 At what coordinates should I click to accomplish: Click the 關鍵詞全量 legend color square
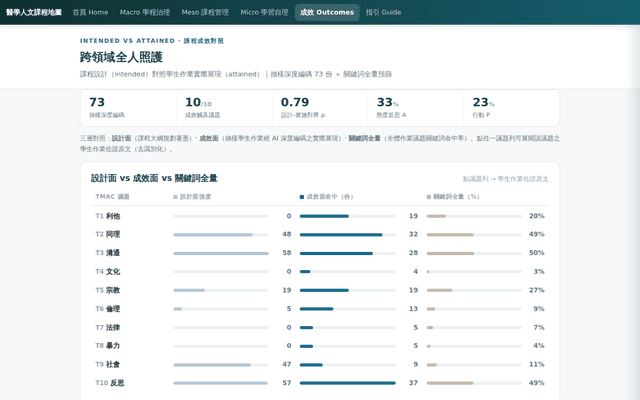(x=429, y=197)
